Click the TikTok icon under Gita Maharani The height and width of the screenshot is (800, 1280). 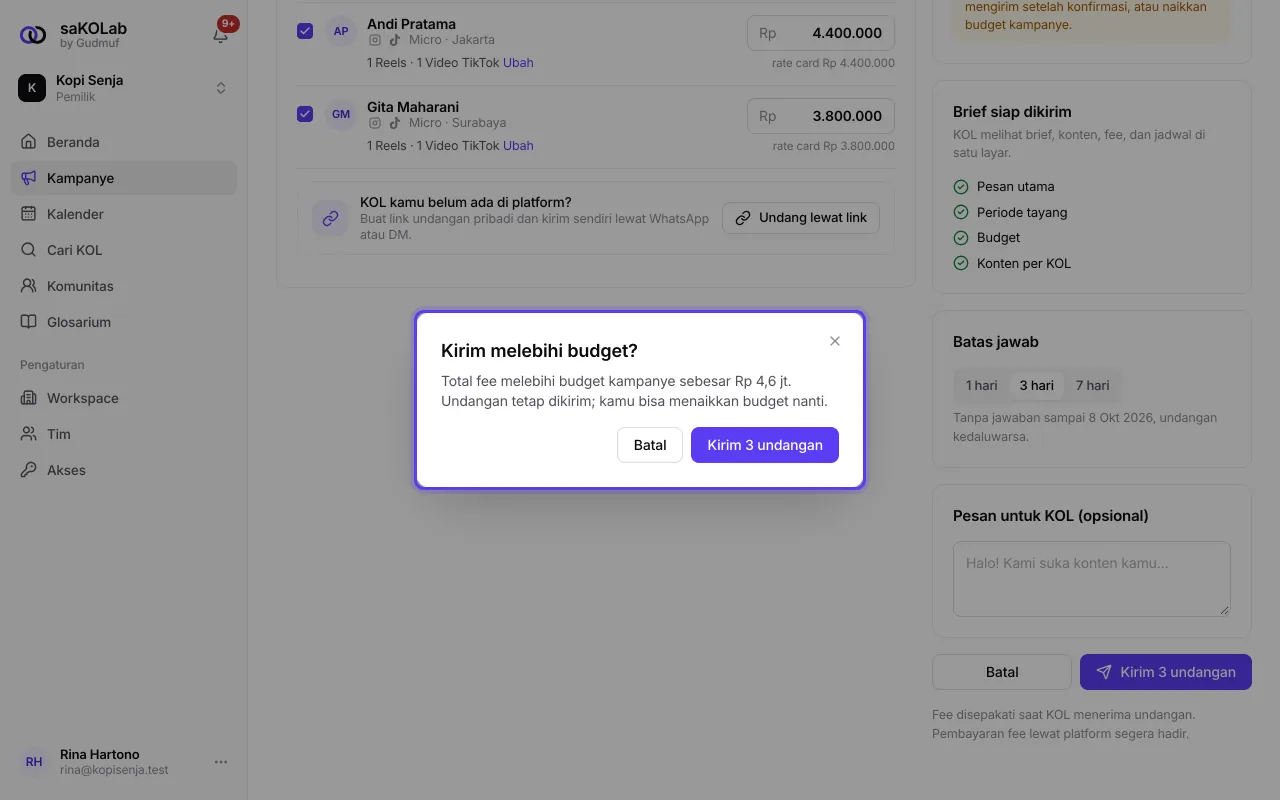(395, 123)
